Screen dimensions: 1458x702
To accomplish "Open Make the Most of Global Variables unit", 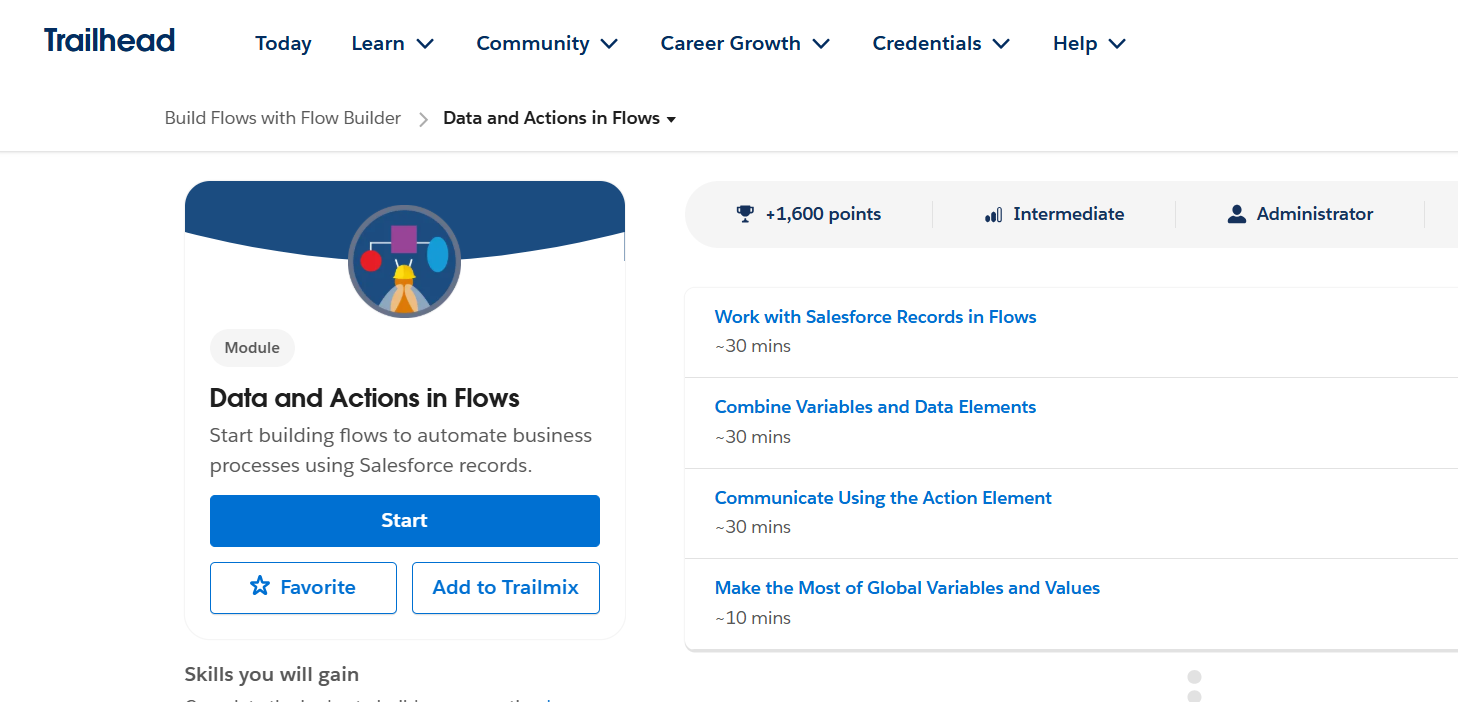I will 907,588.
